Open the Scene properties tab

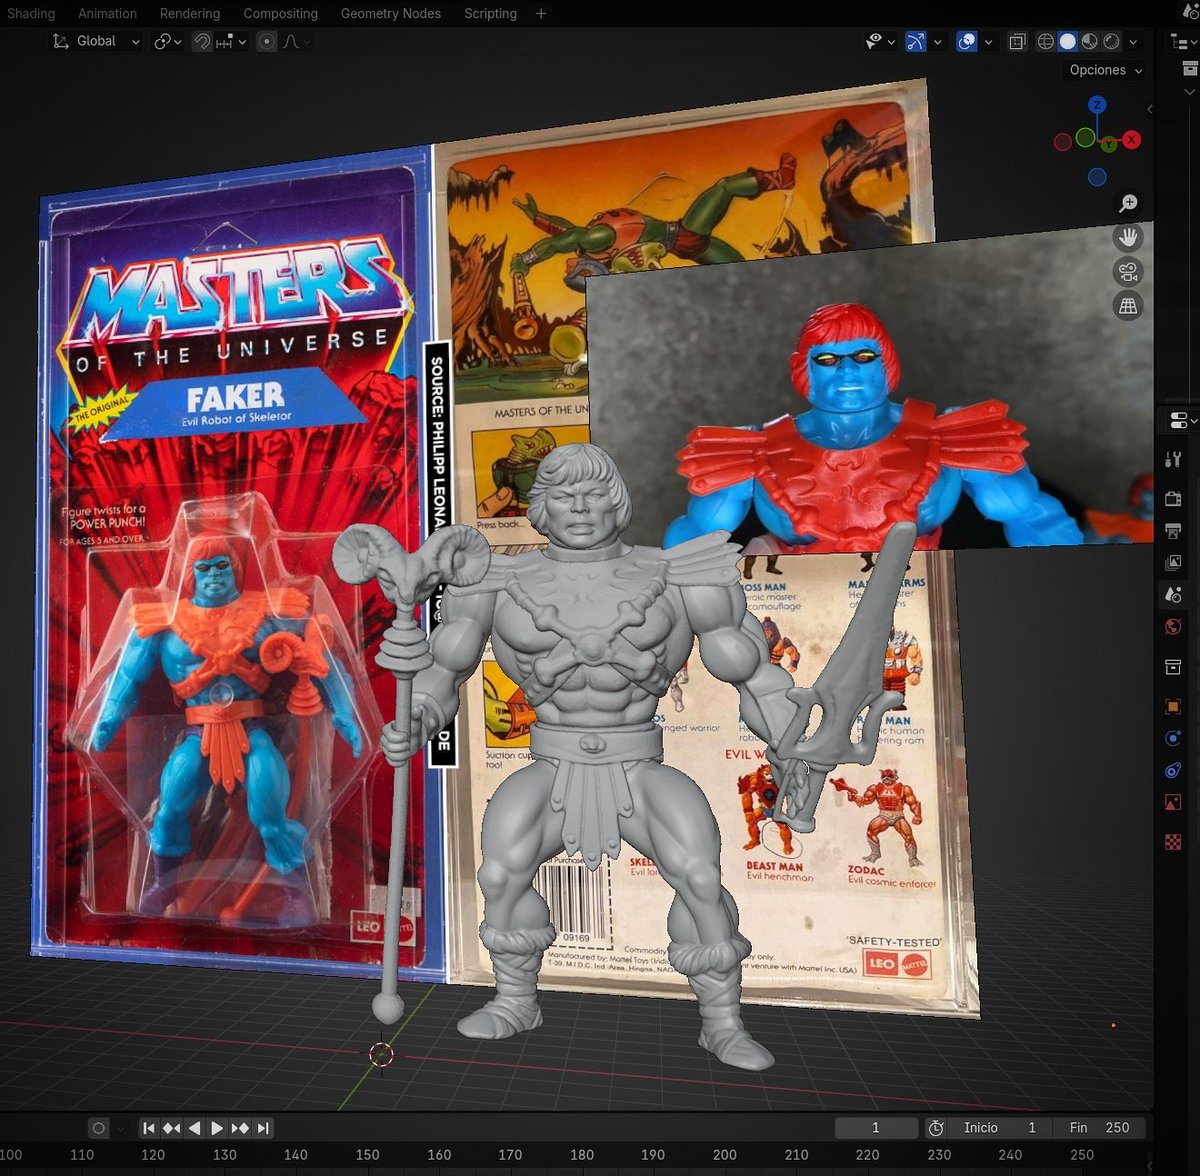click(1174, 594)
